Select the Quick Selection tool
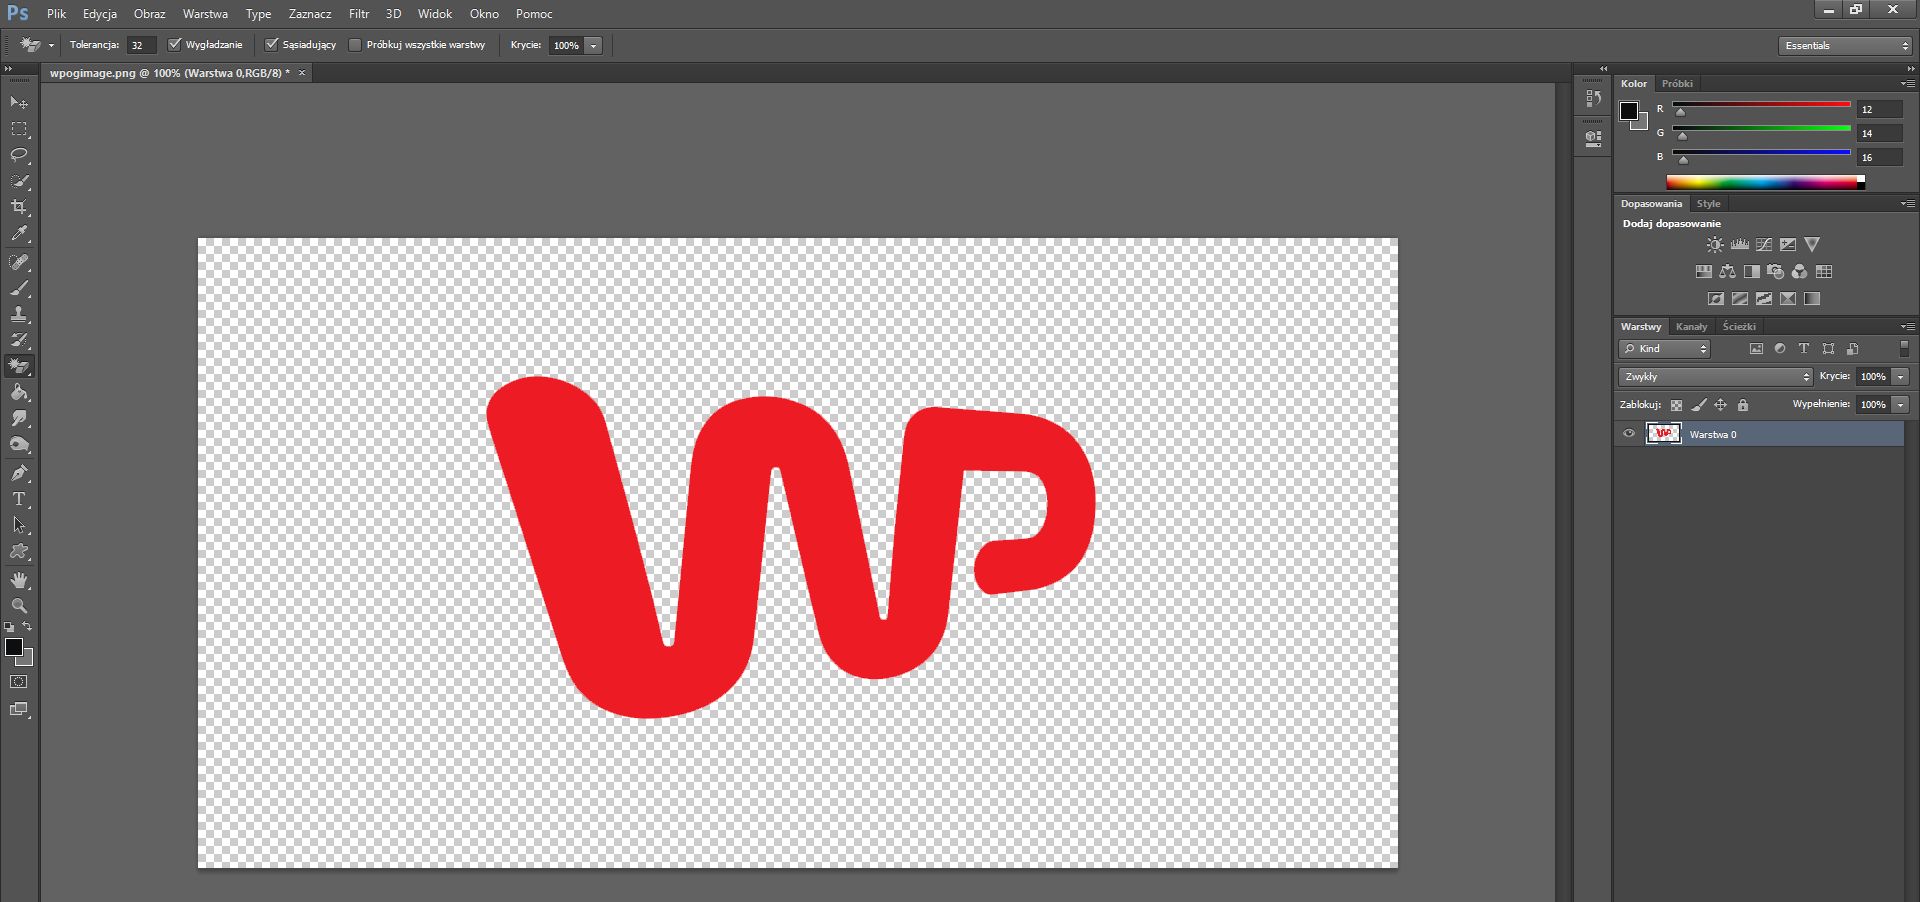The image size is (1922, 902). pos(19,181)
